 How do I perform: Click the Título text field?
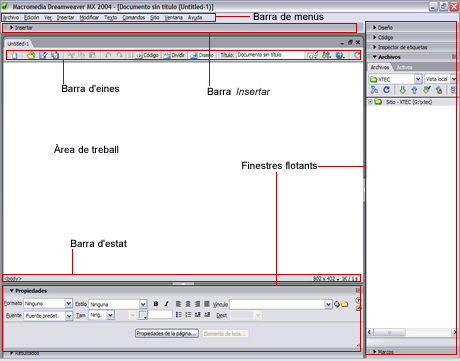coord(270,55)
